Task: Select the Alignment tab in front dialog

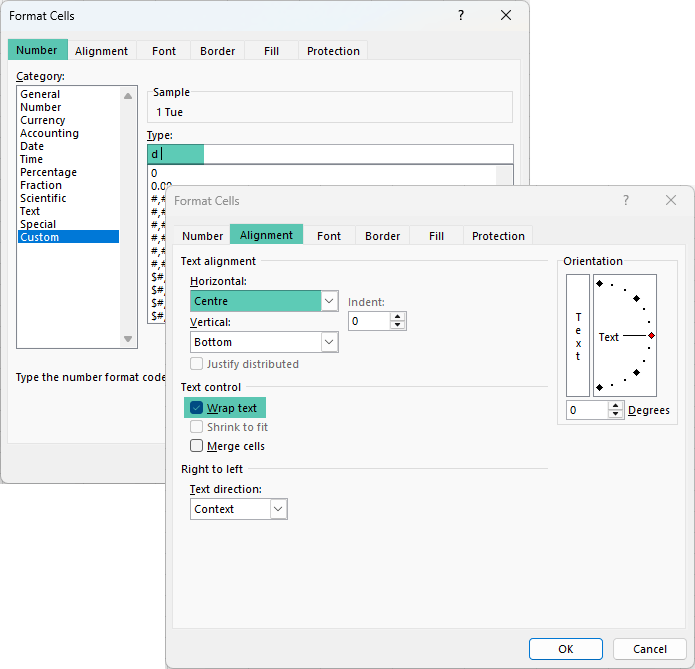Action: click(266, 235)
